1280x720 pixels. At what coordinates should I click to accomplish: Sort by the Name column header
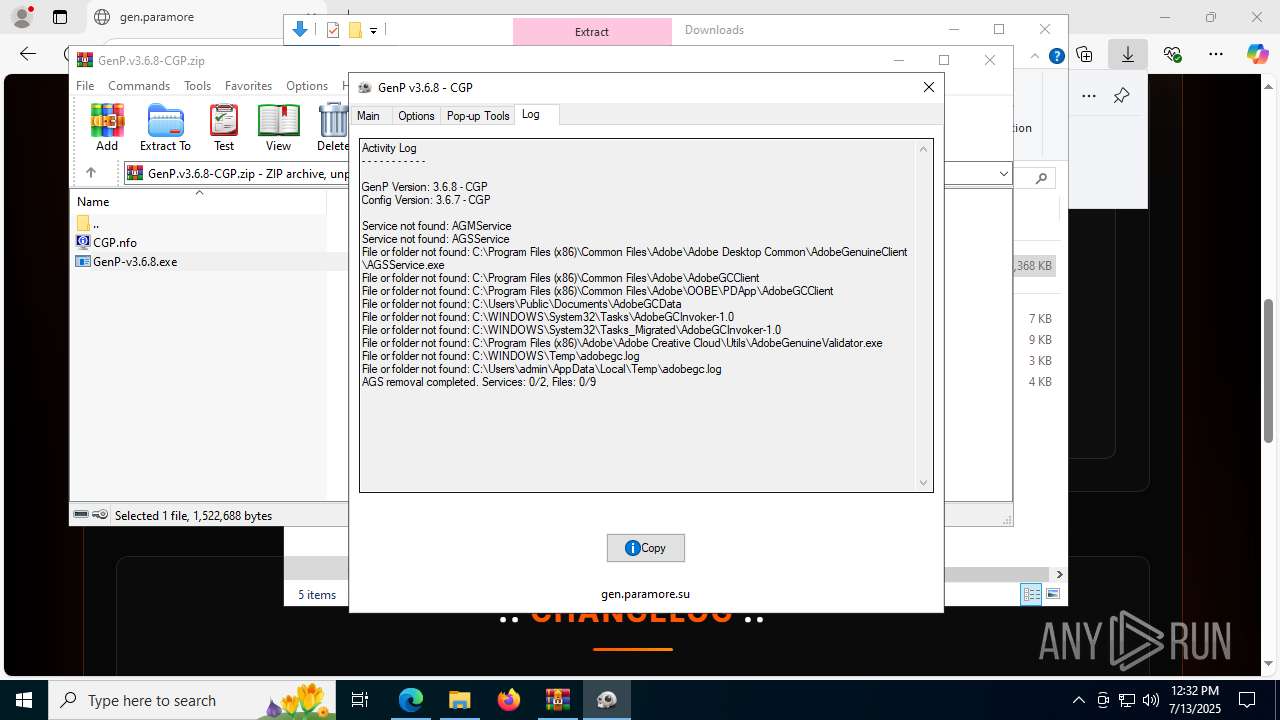[x=93, y=201]
